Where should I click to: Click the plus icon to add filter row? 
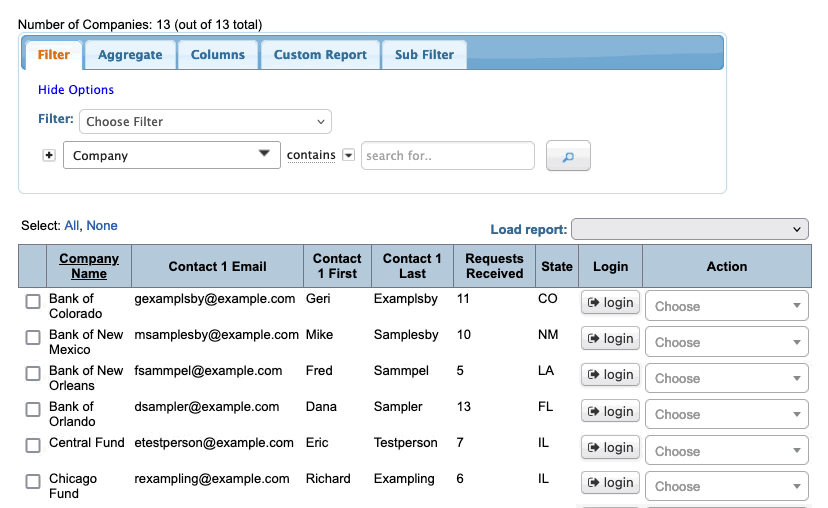coord(48,155)
